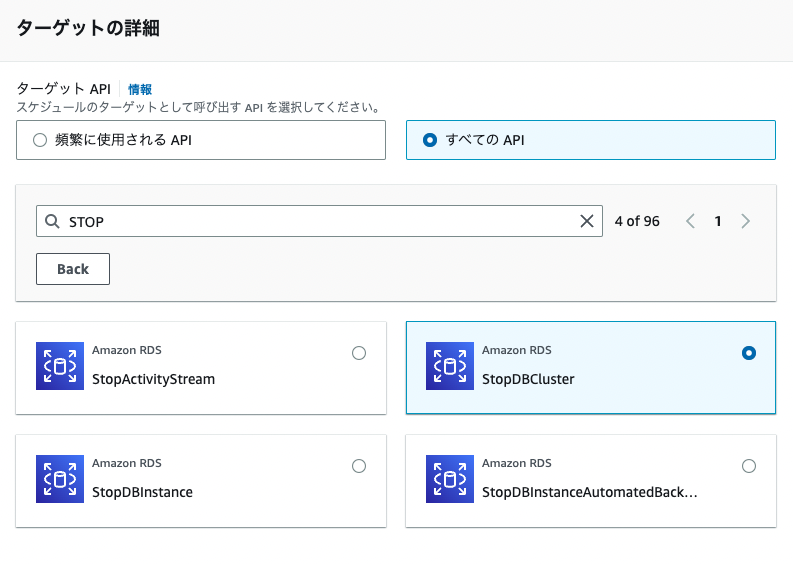The image size is (793, 564).
Task: Click the StopDBInstance API name text
Action: click(x=142, y=492)
